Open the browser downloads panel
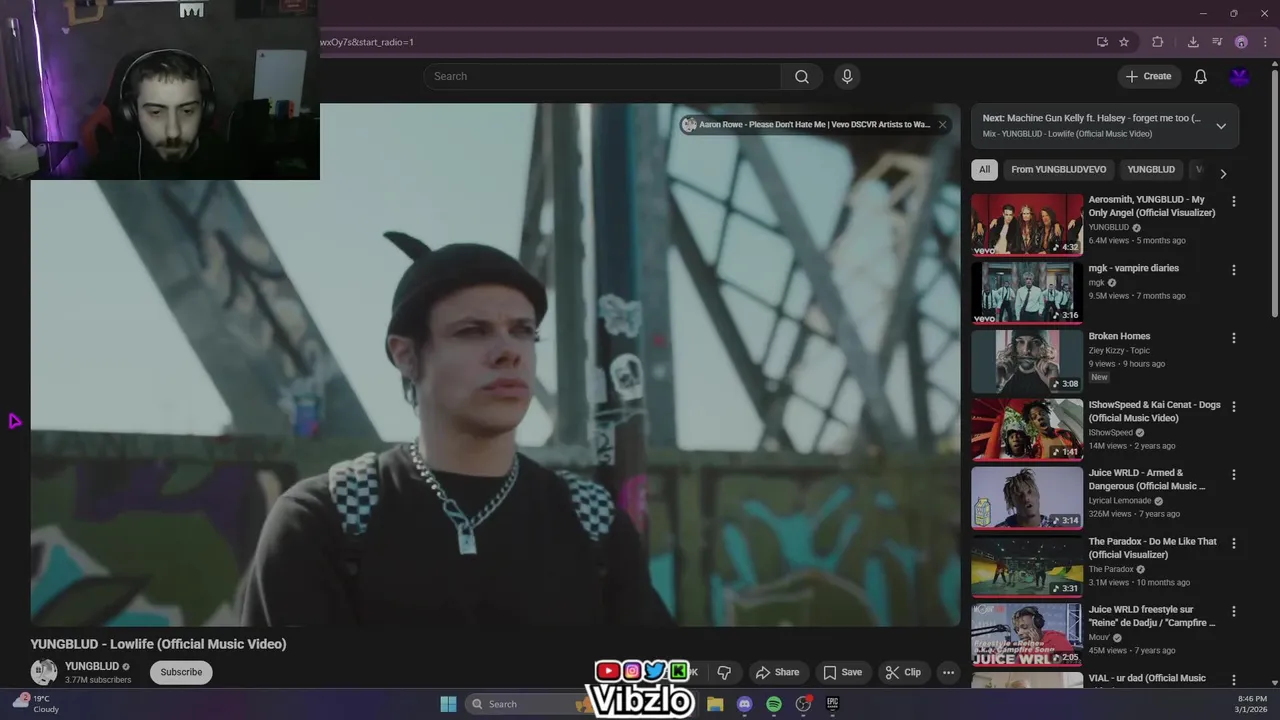 [x=1193, y=42]
